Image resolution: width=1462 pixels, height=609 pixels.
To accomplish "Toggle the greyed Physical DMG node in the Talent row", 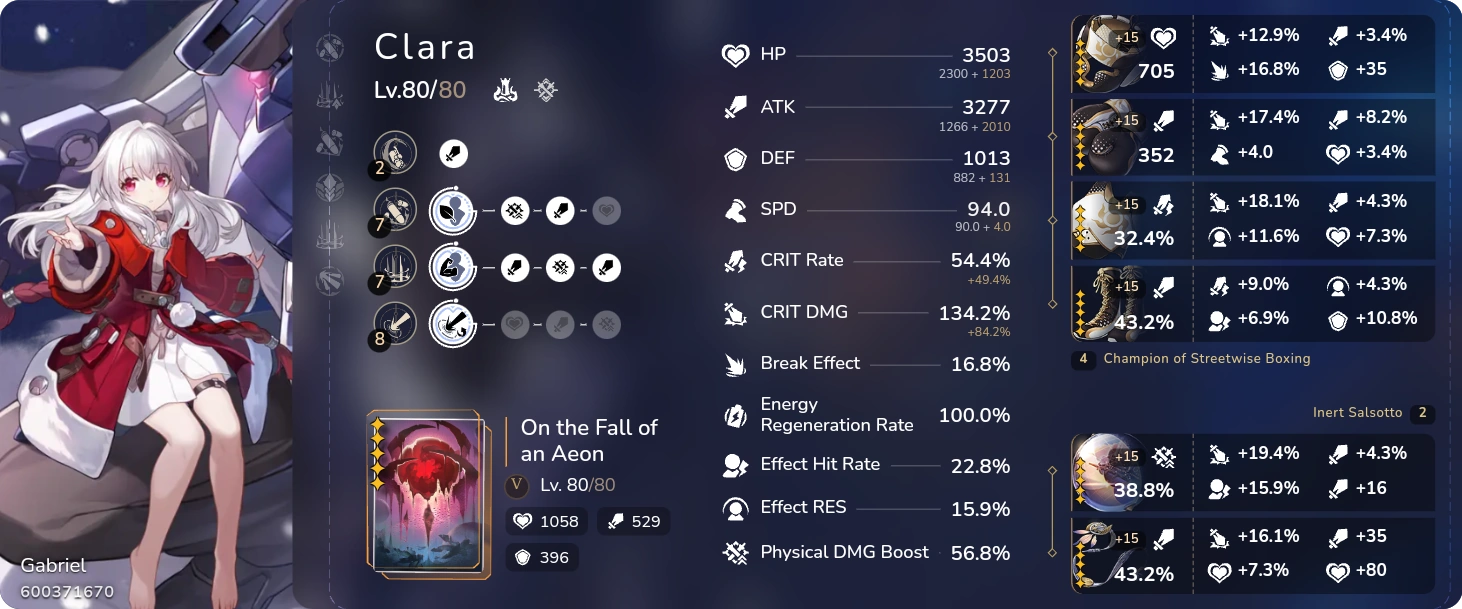I will [x=605, y=322].
